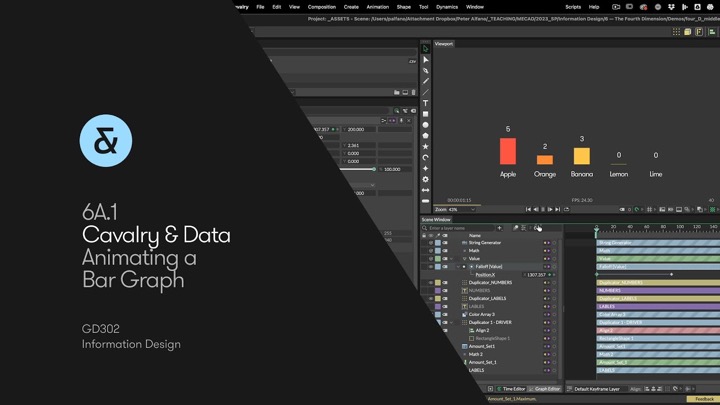Screen dimensions: 720x405
Task: Open the File menu
Action: coord(260,7)
